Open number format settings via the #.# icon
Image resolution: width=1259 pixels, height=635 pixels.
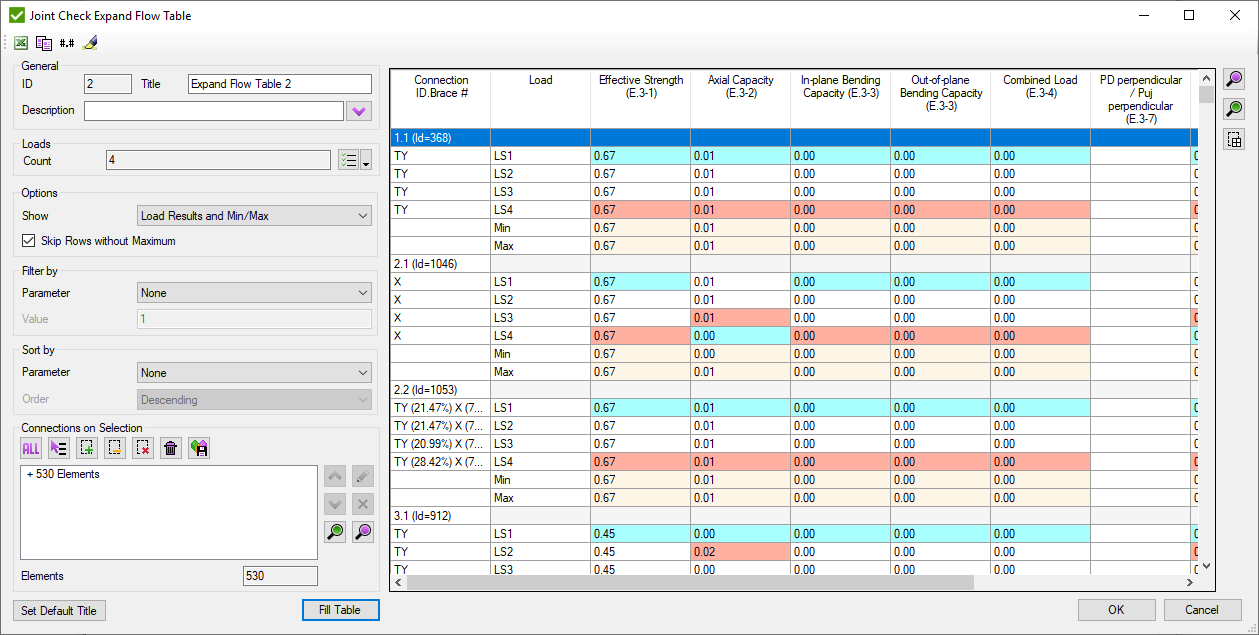tap(66, 42)
